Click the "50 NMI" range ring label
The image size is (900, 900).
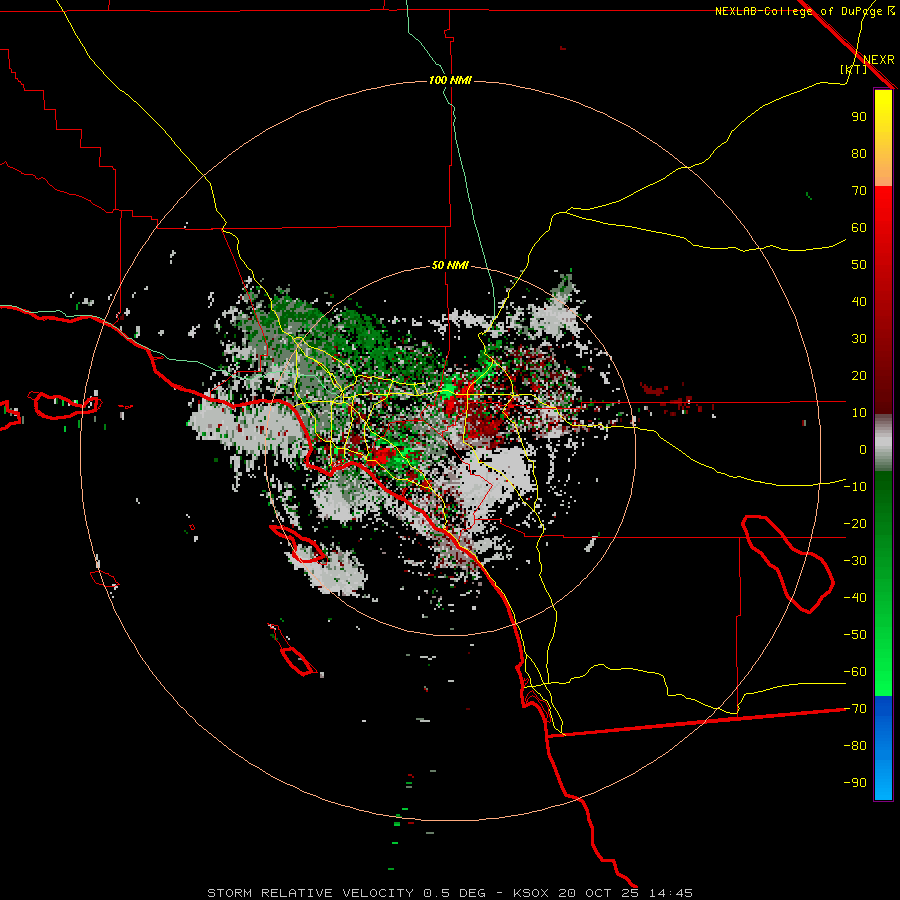click(x=450, y=265)
